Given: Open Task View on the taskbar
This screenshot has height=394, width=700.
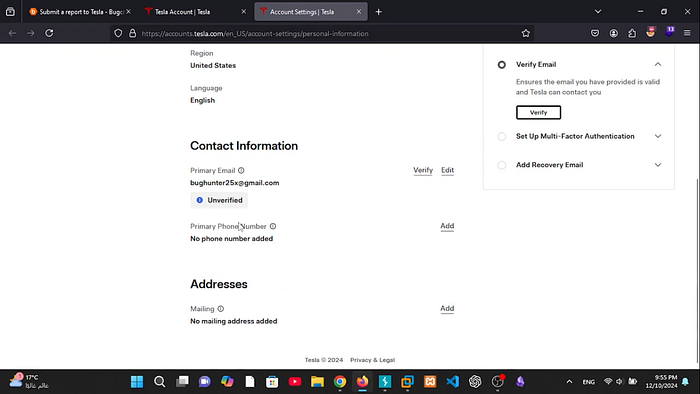Looking at the screenshot, I should [182, 382].
